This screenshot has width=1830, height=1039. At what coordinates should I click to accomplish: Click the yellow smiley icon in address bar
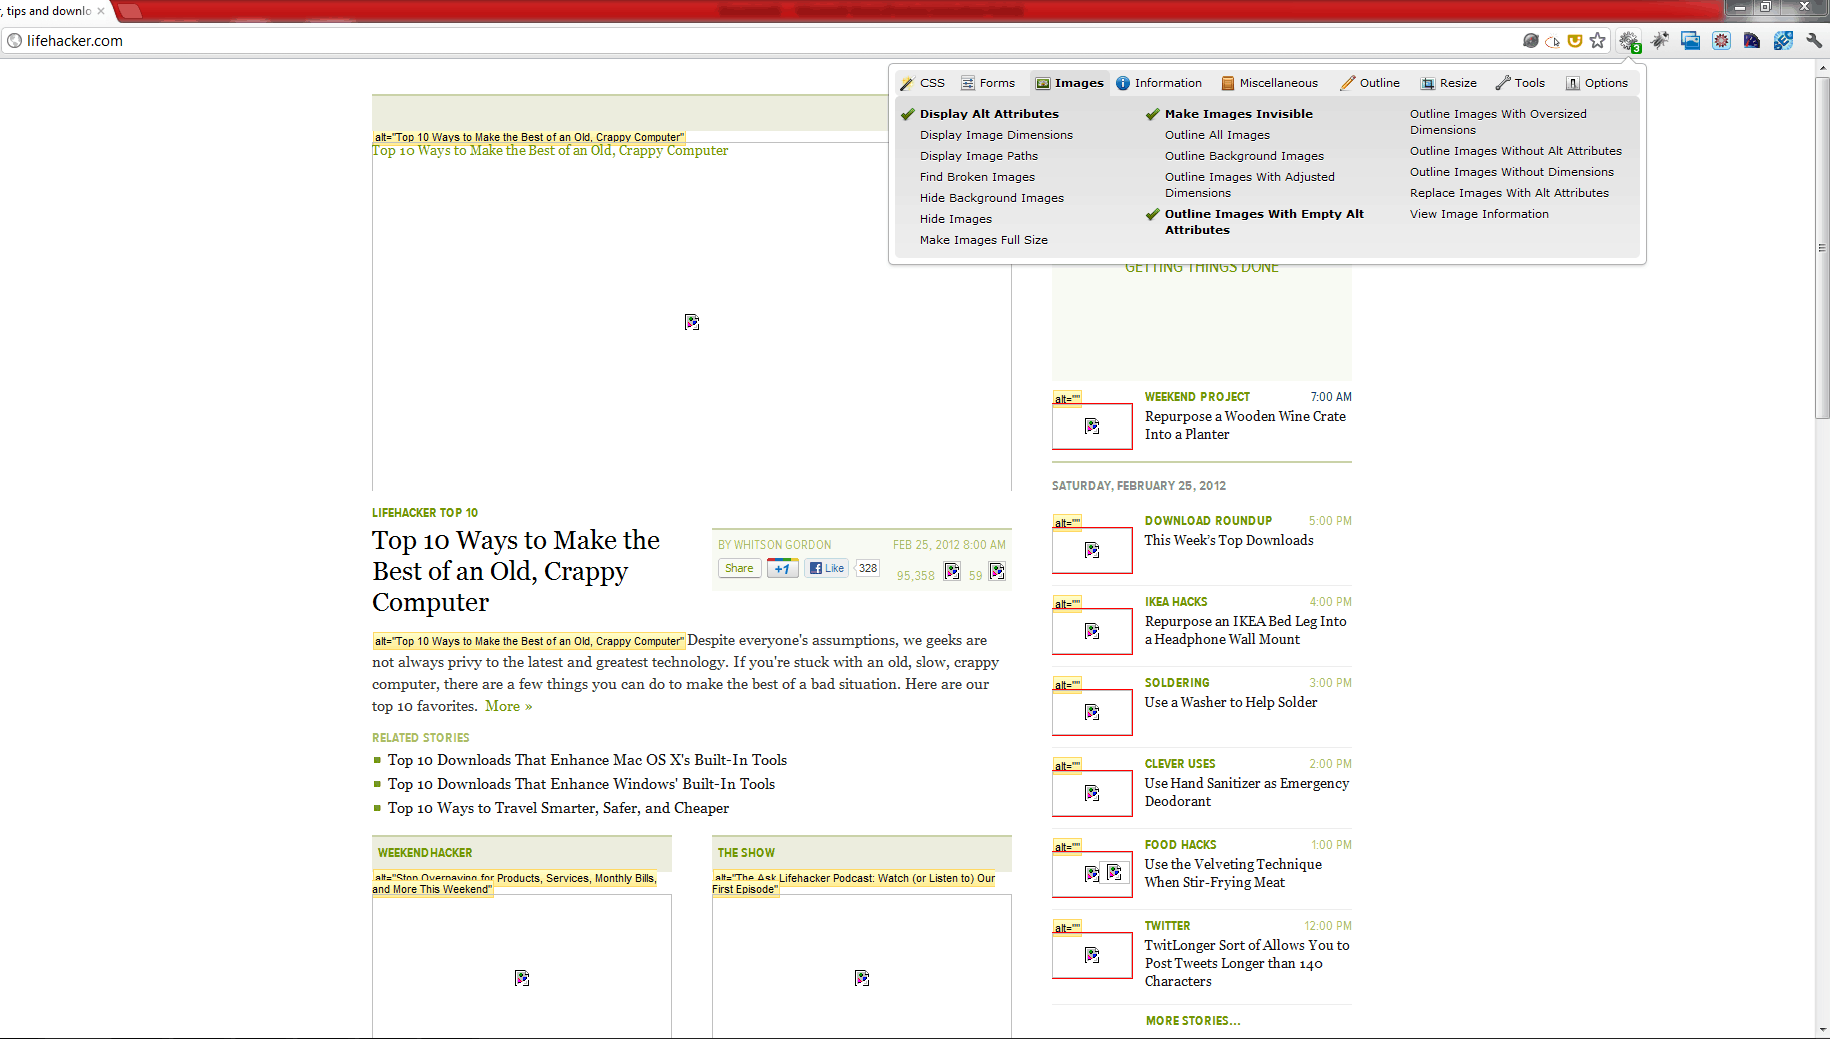click(1575, 41)
